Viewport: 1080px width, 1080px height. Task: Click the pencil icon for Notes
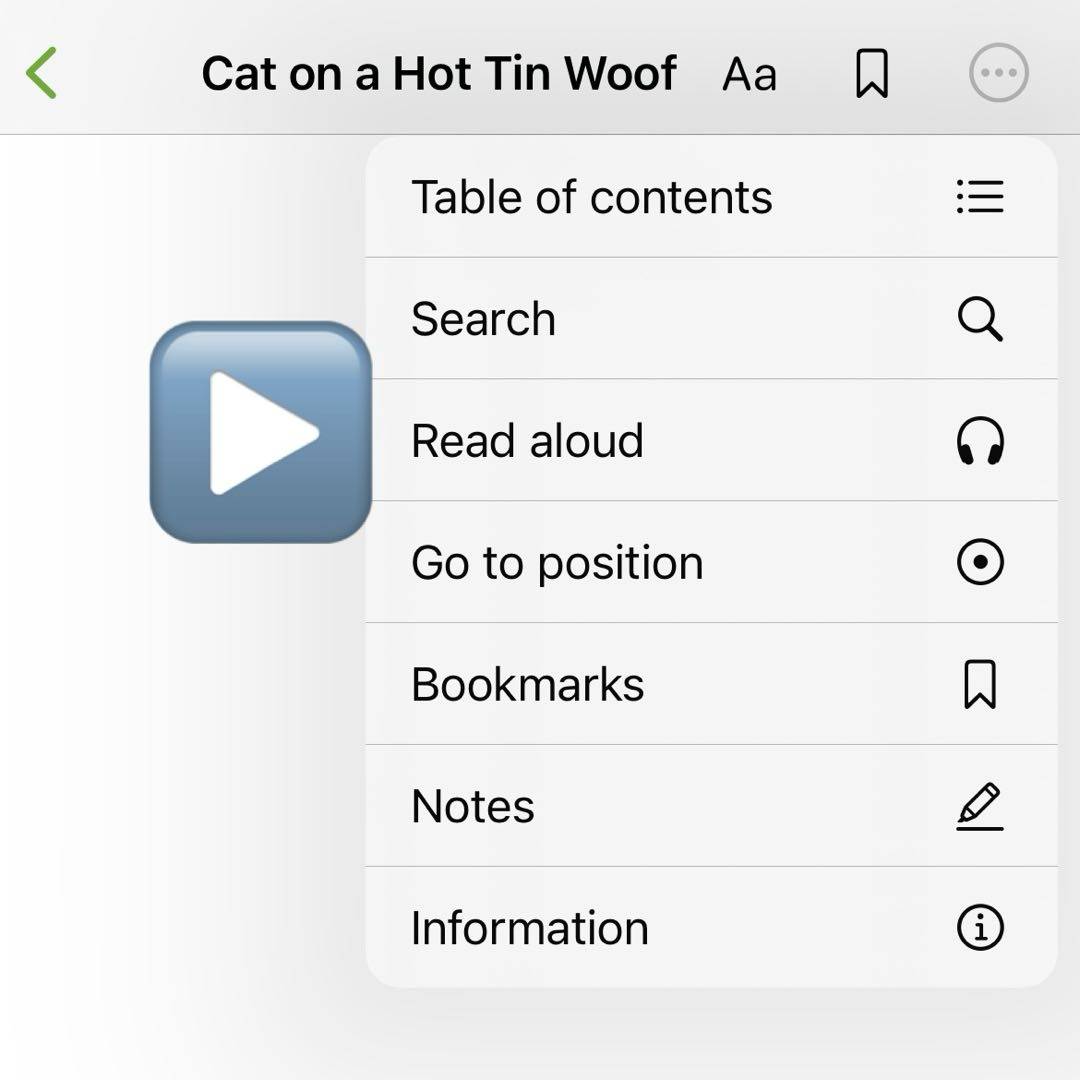tap(979, 807)
